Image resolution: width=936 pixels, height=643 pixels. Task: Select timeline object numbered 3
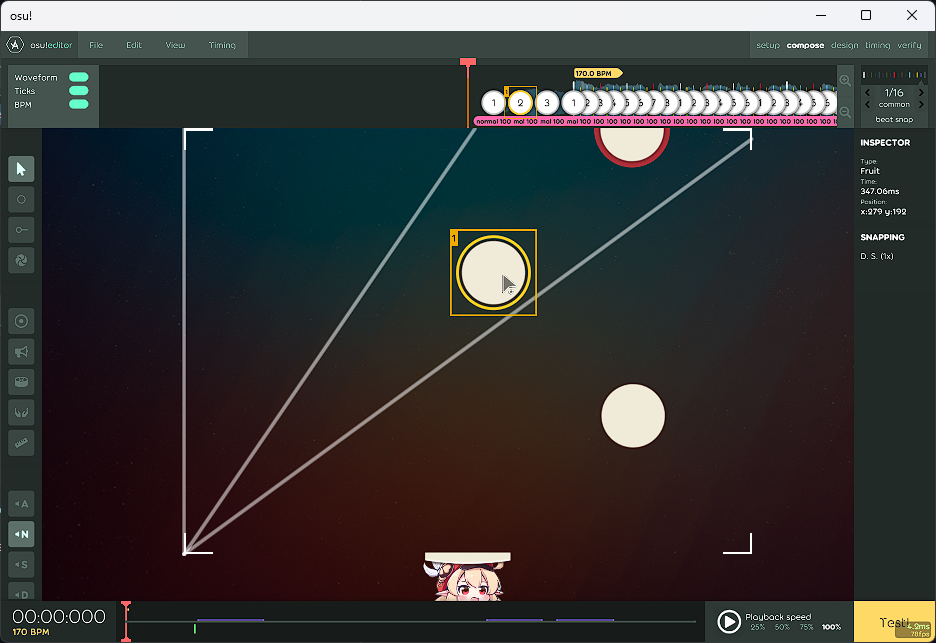click(547, 103)
